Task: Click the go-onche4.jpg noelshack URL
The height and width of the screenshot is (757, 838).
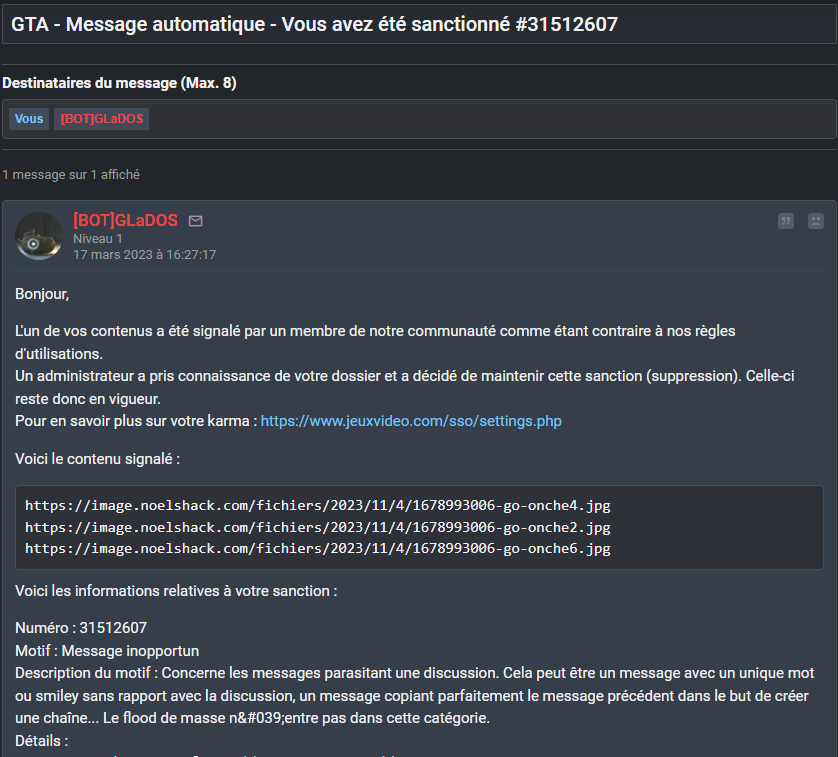Action: 317,505
